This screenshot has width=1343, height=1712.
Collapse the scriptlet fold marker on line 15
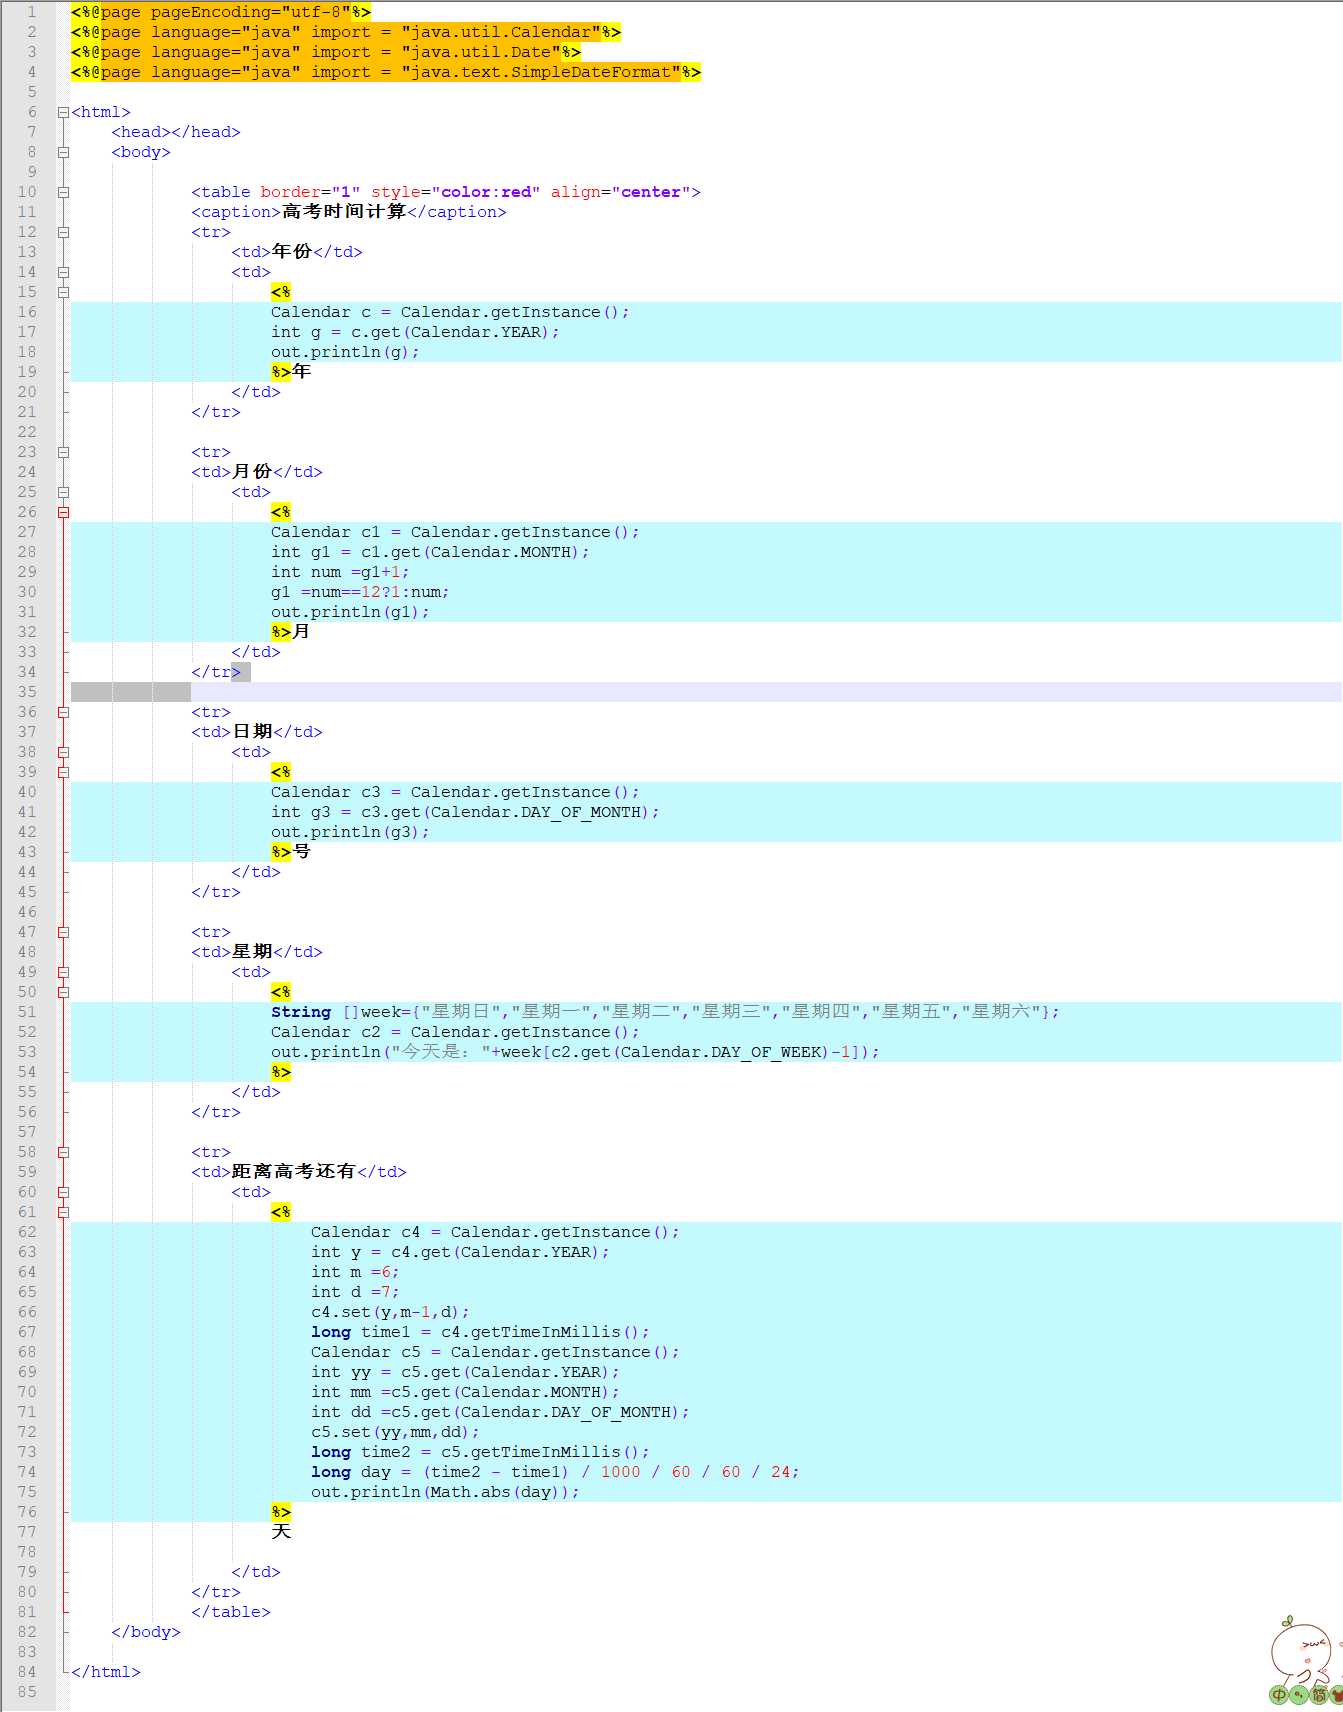point(63,292)
